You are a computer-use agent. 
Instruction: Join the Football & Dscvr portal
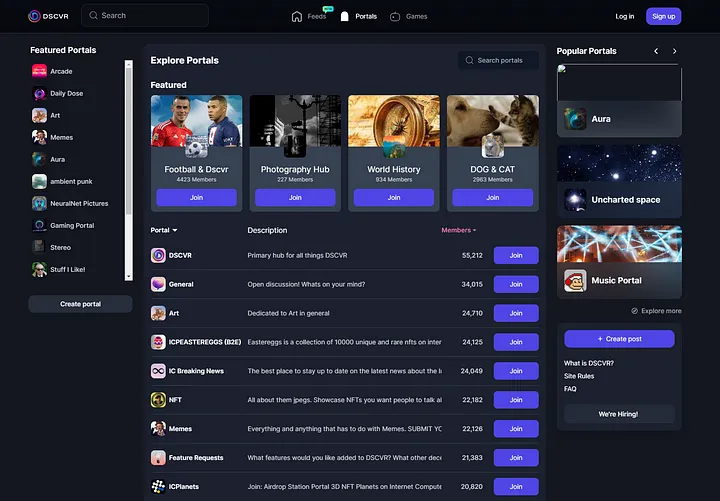(x=196, y=198)
